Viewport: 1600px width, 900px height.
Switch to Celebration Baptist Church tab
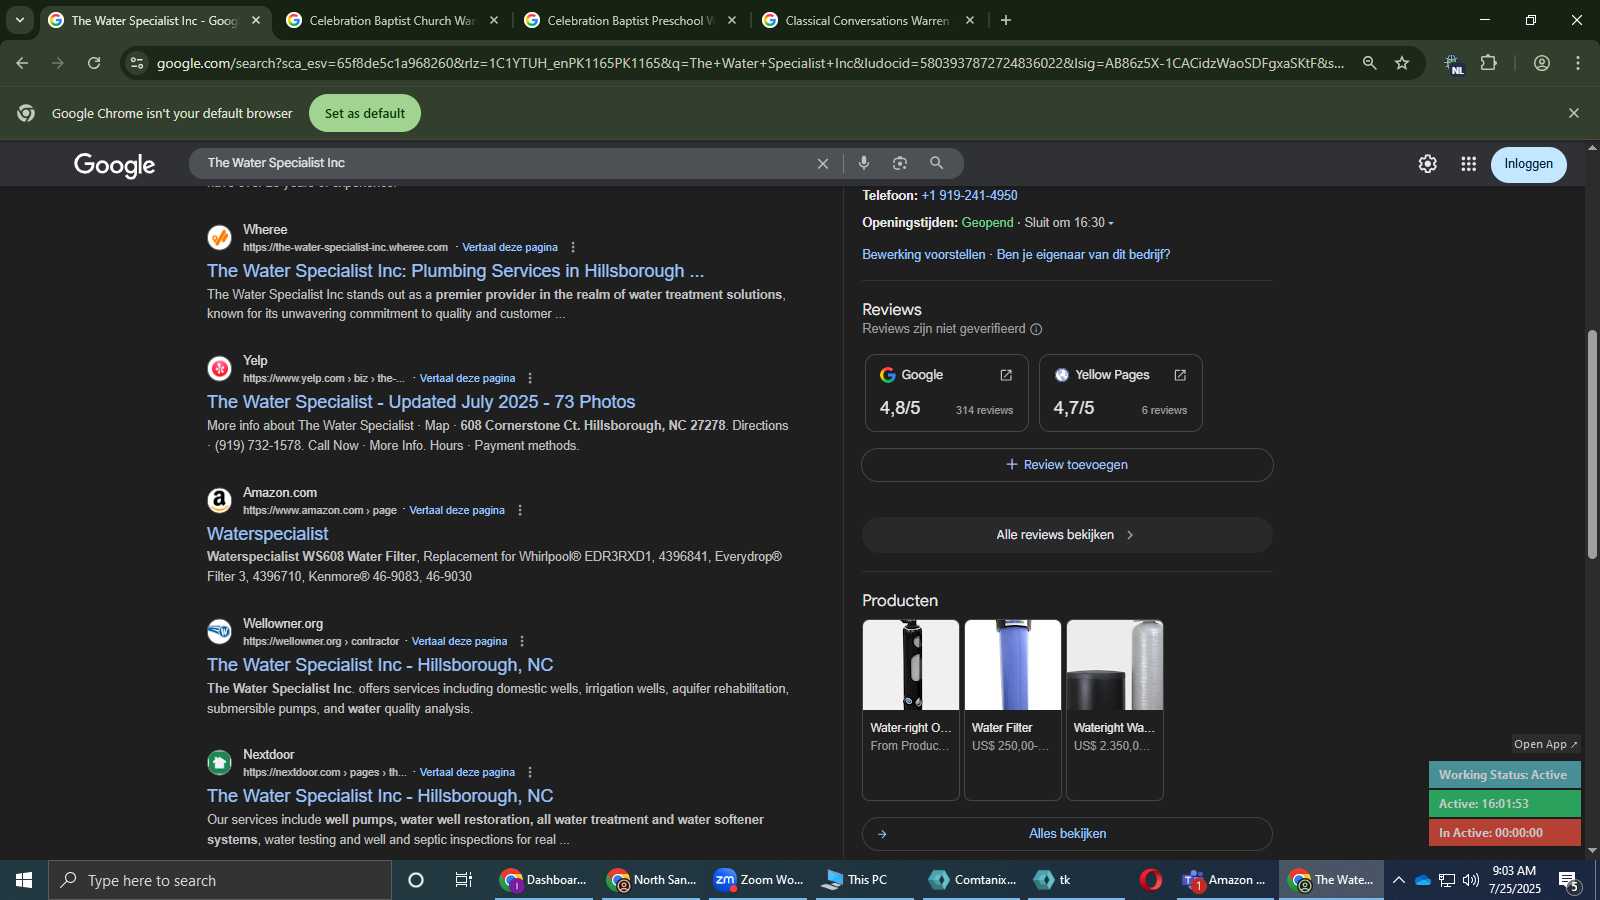tap(391, 20)
